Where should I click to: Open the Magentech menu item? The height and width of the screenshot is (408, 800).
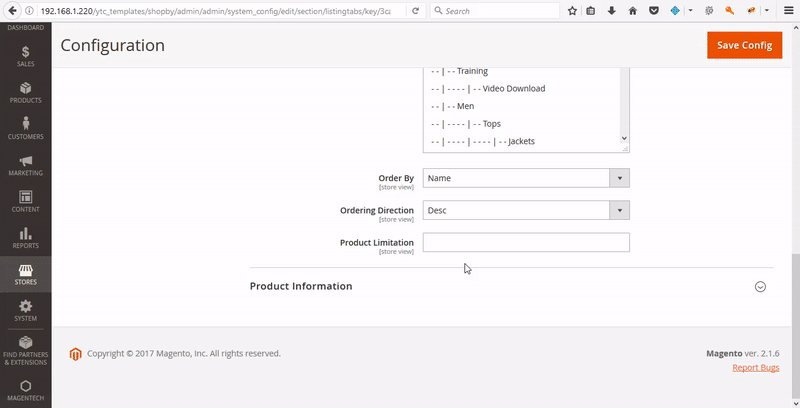25,390
